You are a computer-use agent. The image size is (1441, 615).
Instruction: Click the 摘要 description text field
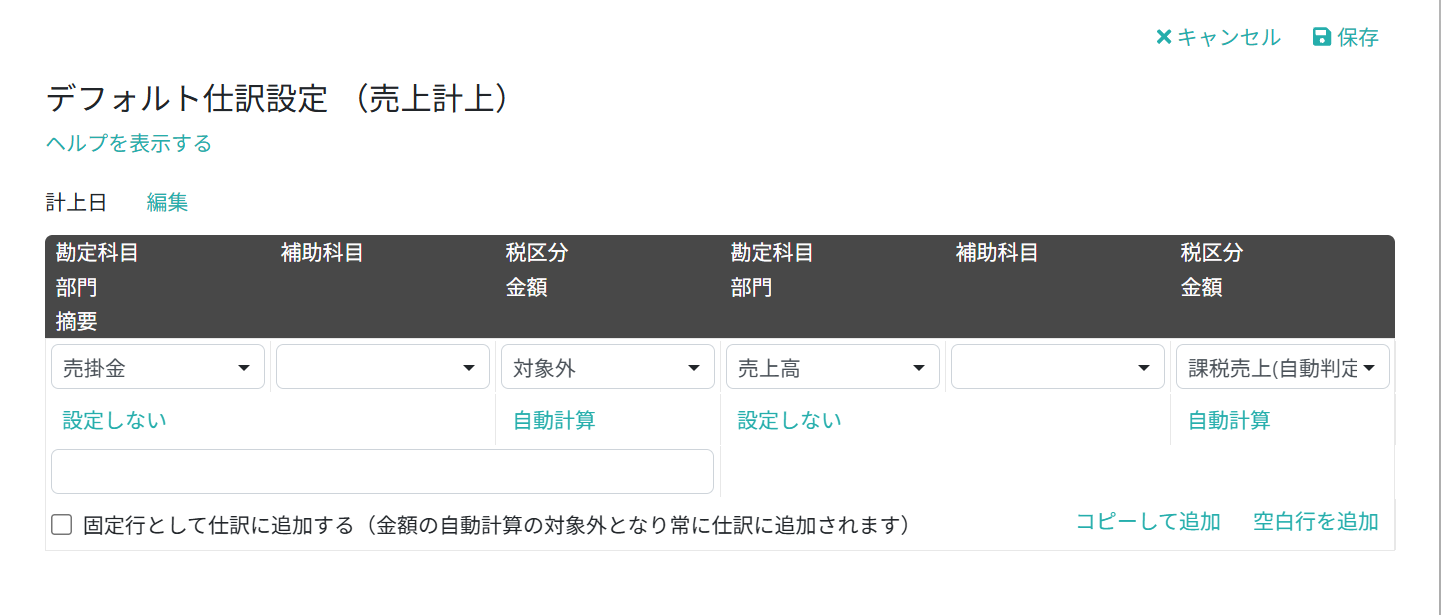coord(382,472)
